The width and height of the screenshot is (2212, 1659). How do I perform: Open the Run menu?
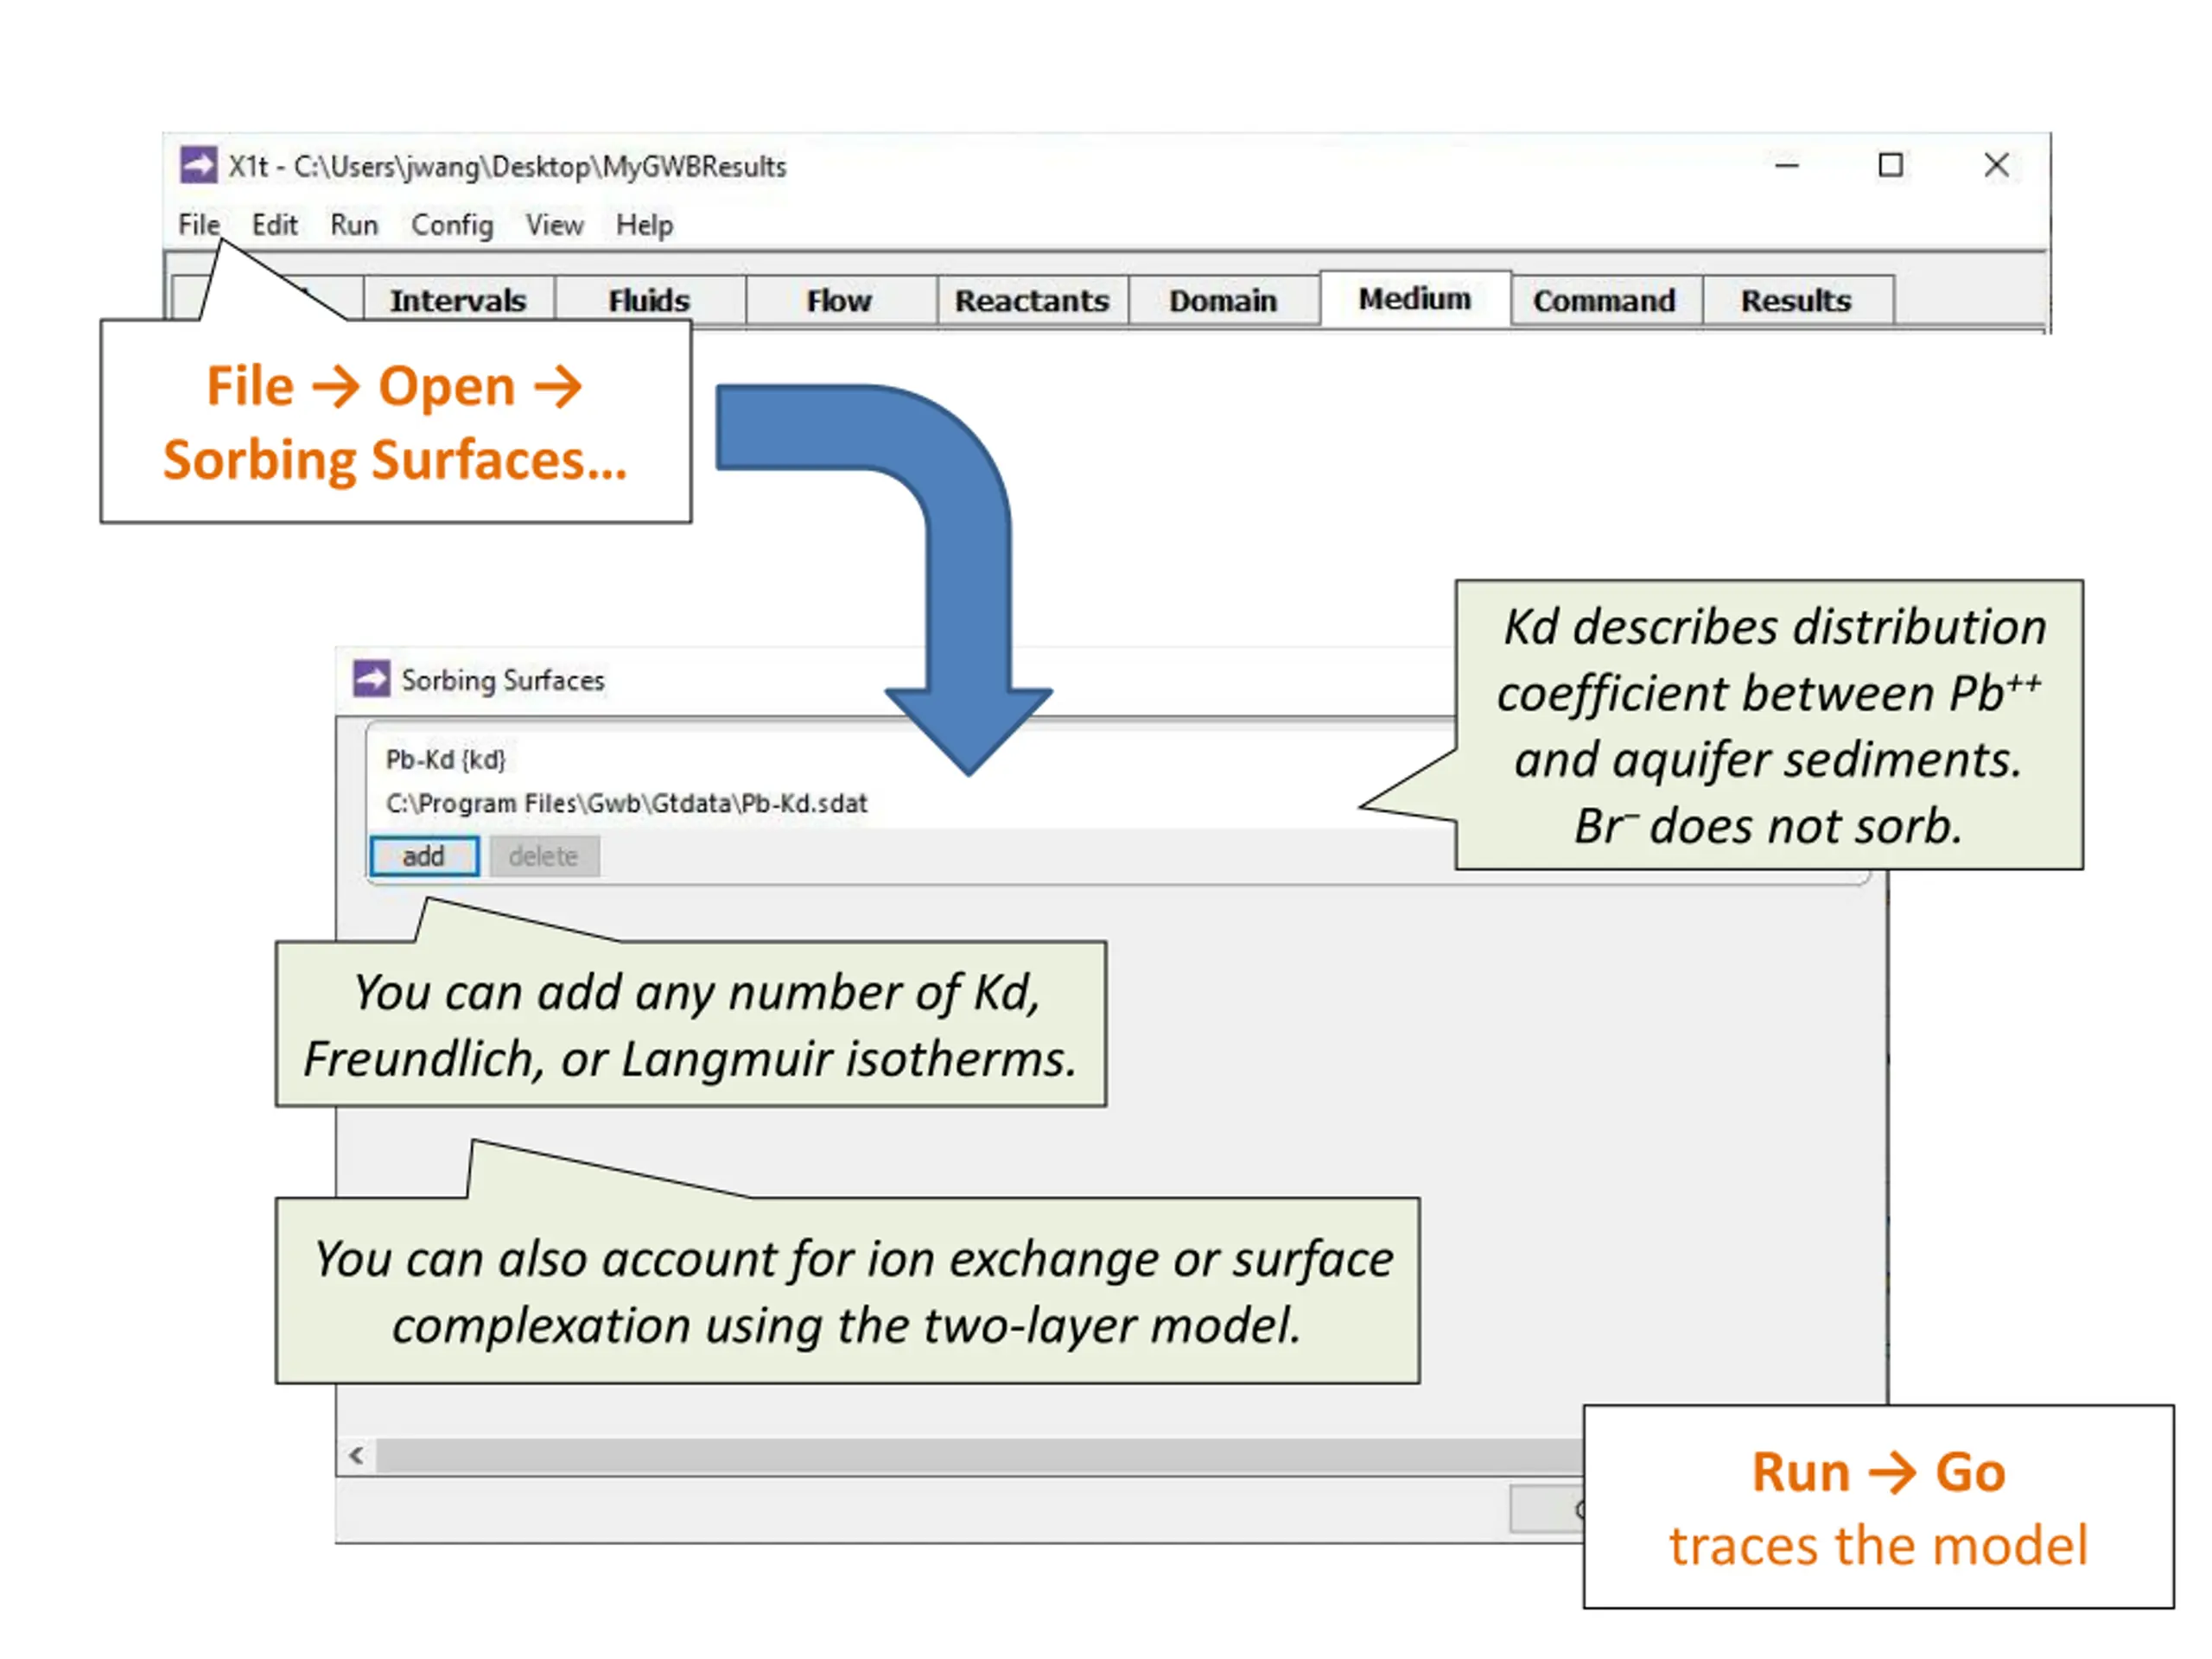click(354, 225)
